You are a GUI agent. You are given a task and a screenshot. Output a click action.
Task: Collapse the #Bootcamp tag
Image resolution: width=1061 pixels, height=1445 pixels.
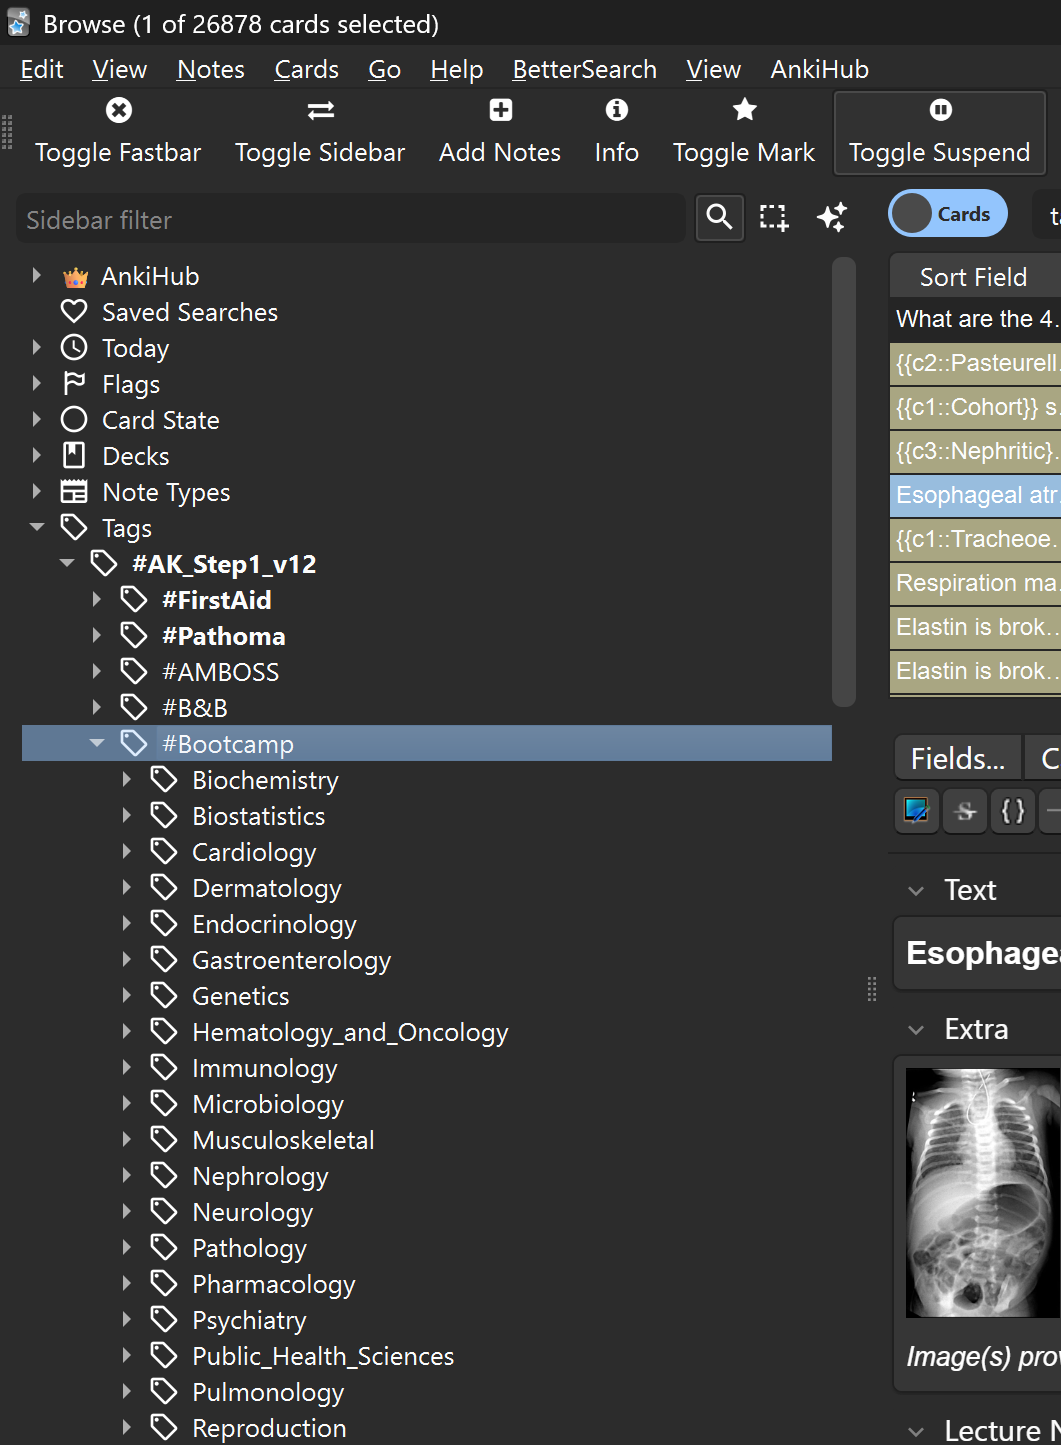97,744
